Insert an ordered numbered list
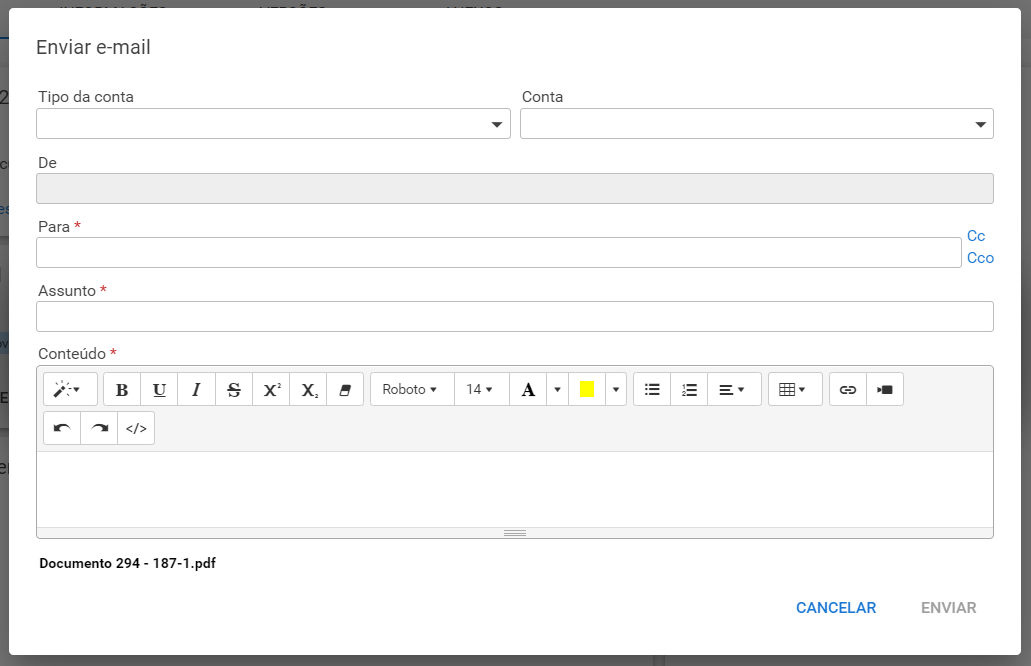 689,389
